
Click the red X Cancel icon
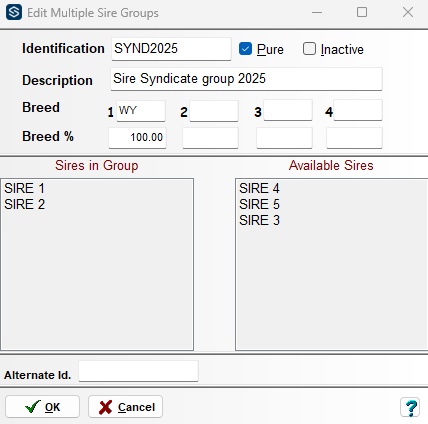coord(105,407)
